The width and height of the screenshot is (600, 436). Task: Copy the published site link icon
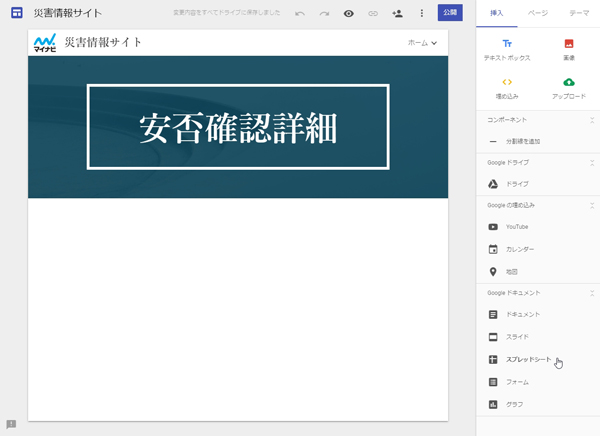(x=373, y=13)
